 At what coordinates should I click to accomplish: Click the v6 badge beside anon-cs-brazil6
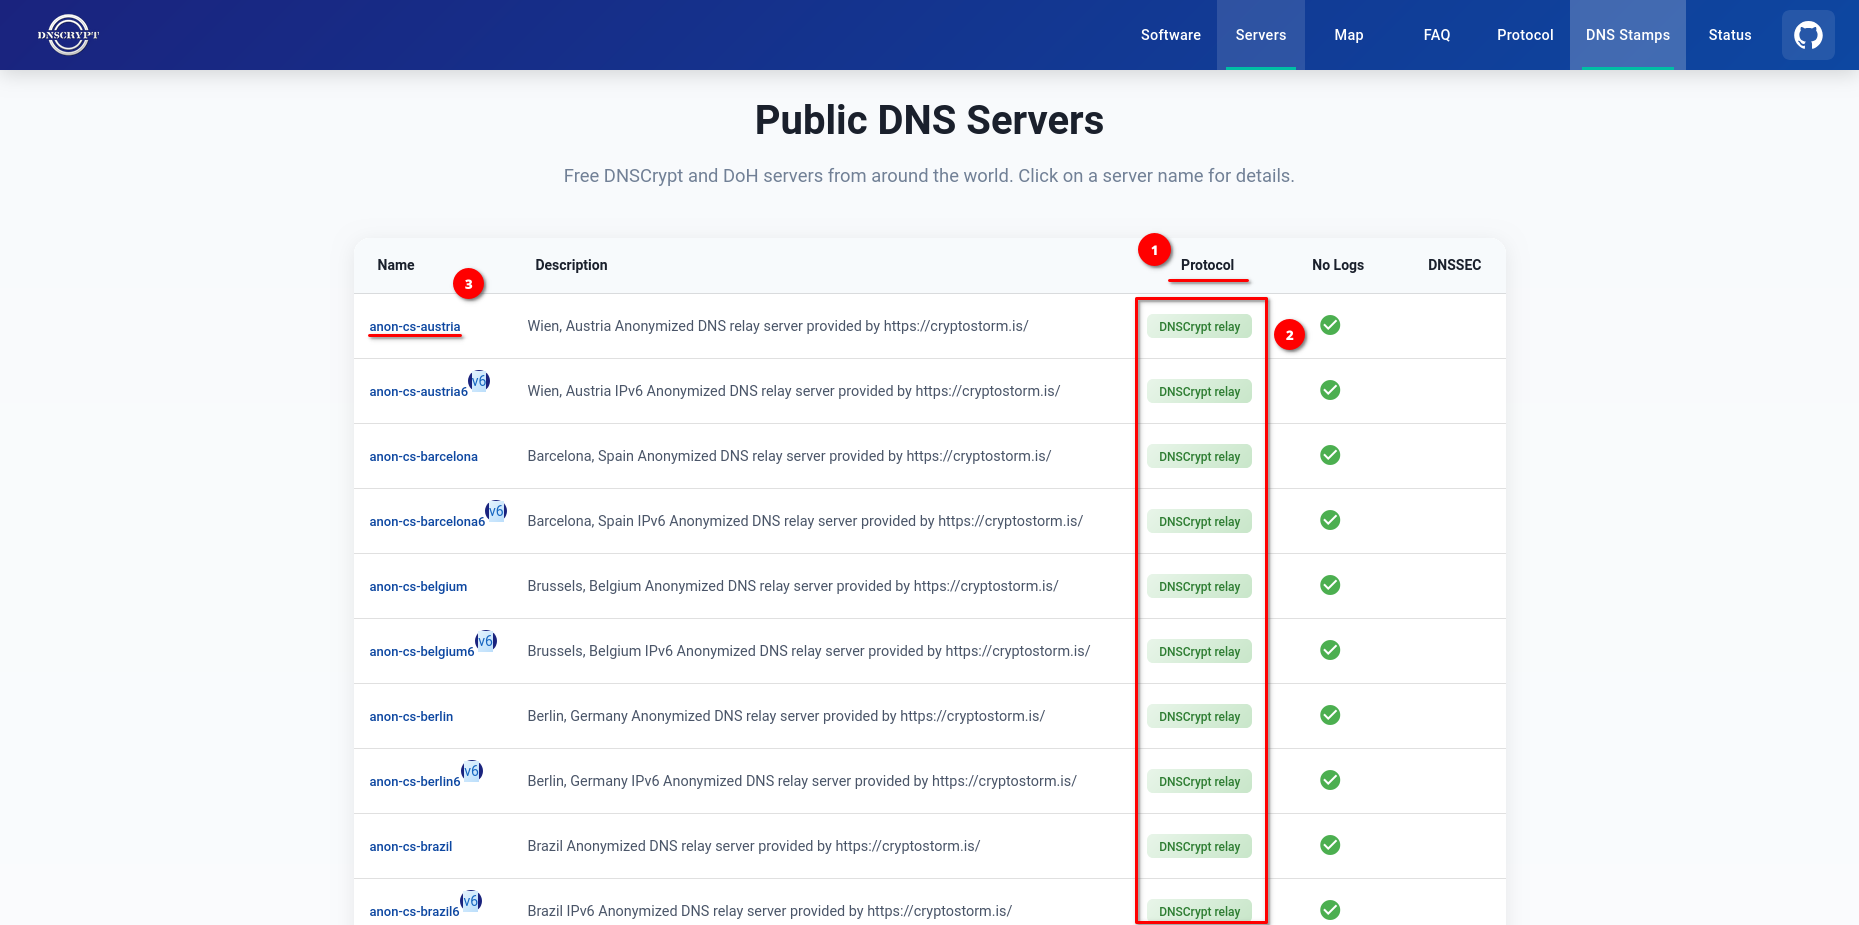(x=471, y=901)
